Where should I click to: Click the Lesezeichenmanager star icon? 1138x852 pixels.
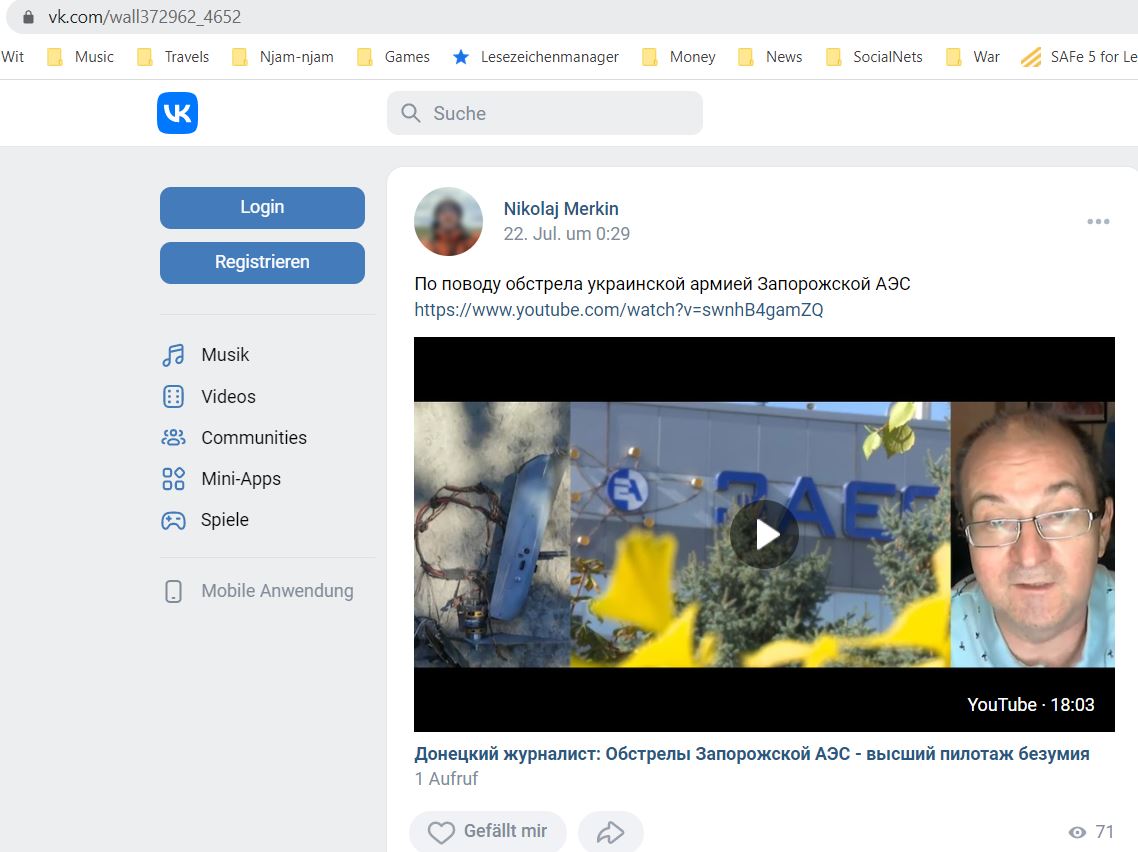(x=461, y=57)
